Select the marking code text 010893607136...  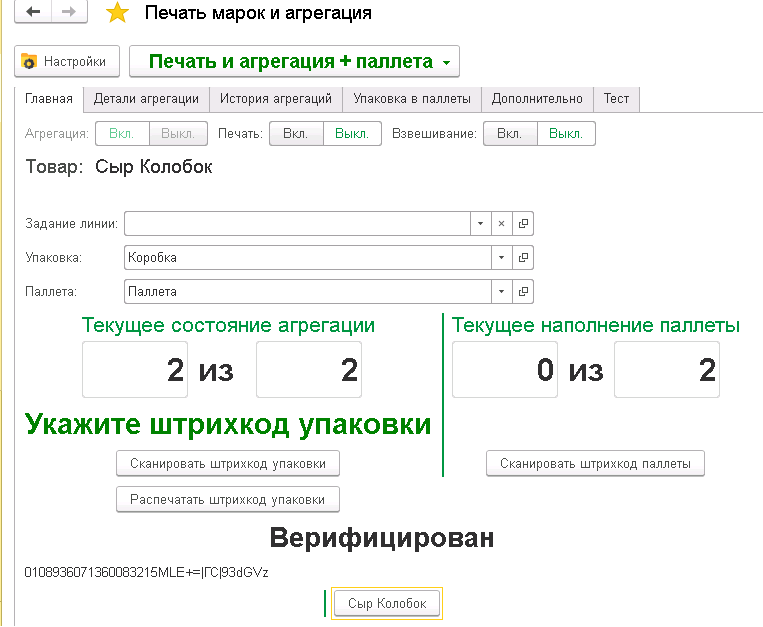tap(146, 573)
